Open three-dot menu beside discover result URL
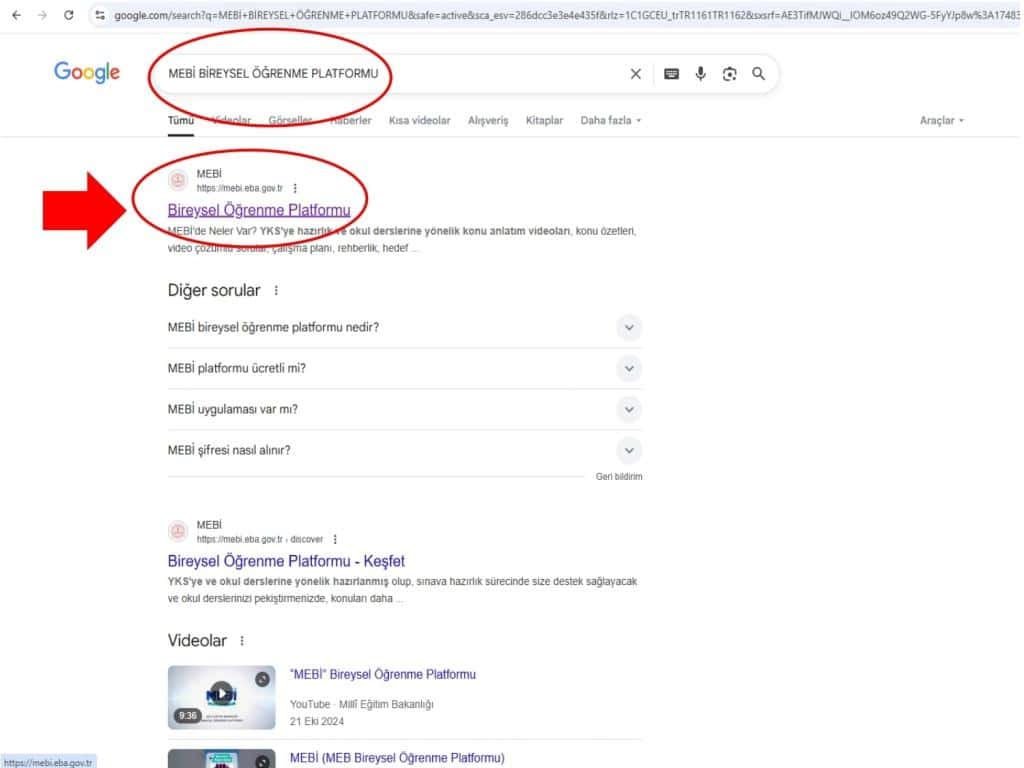 tap(335, 539)
